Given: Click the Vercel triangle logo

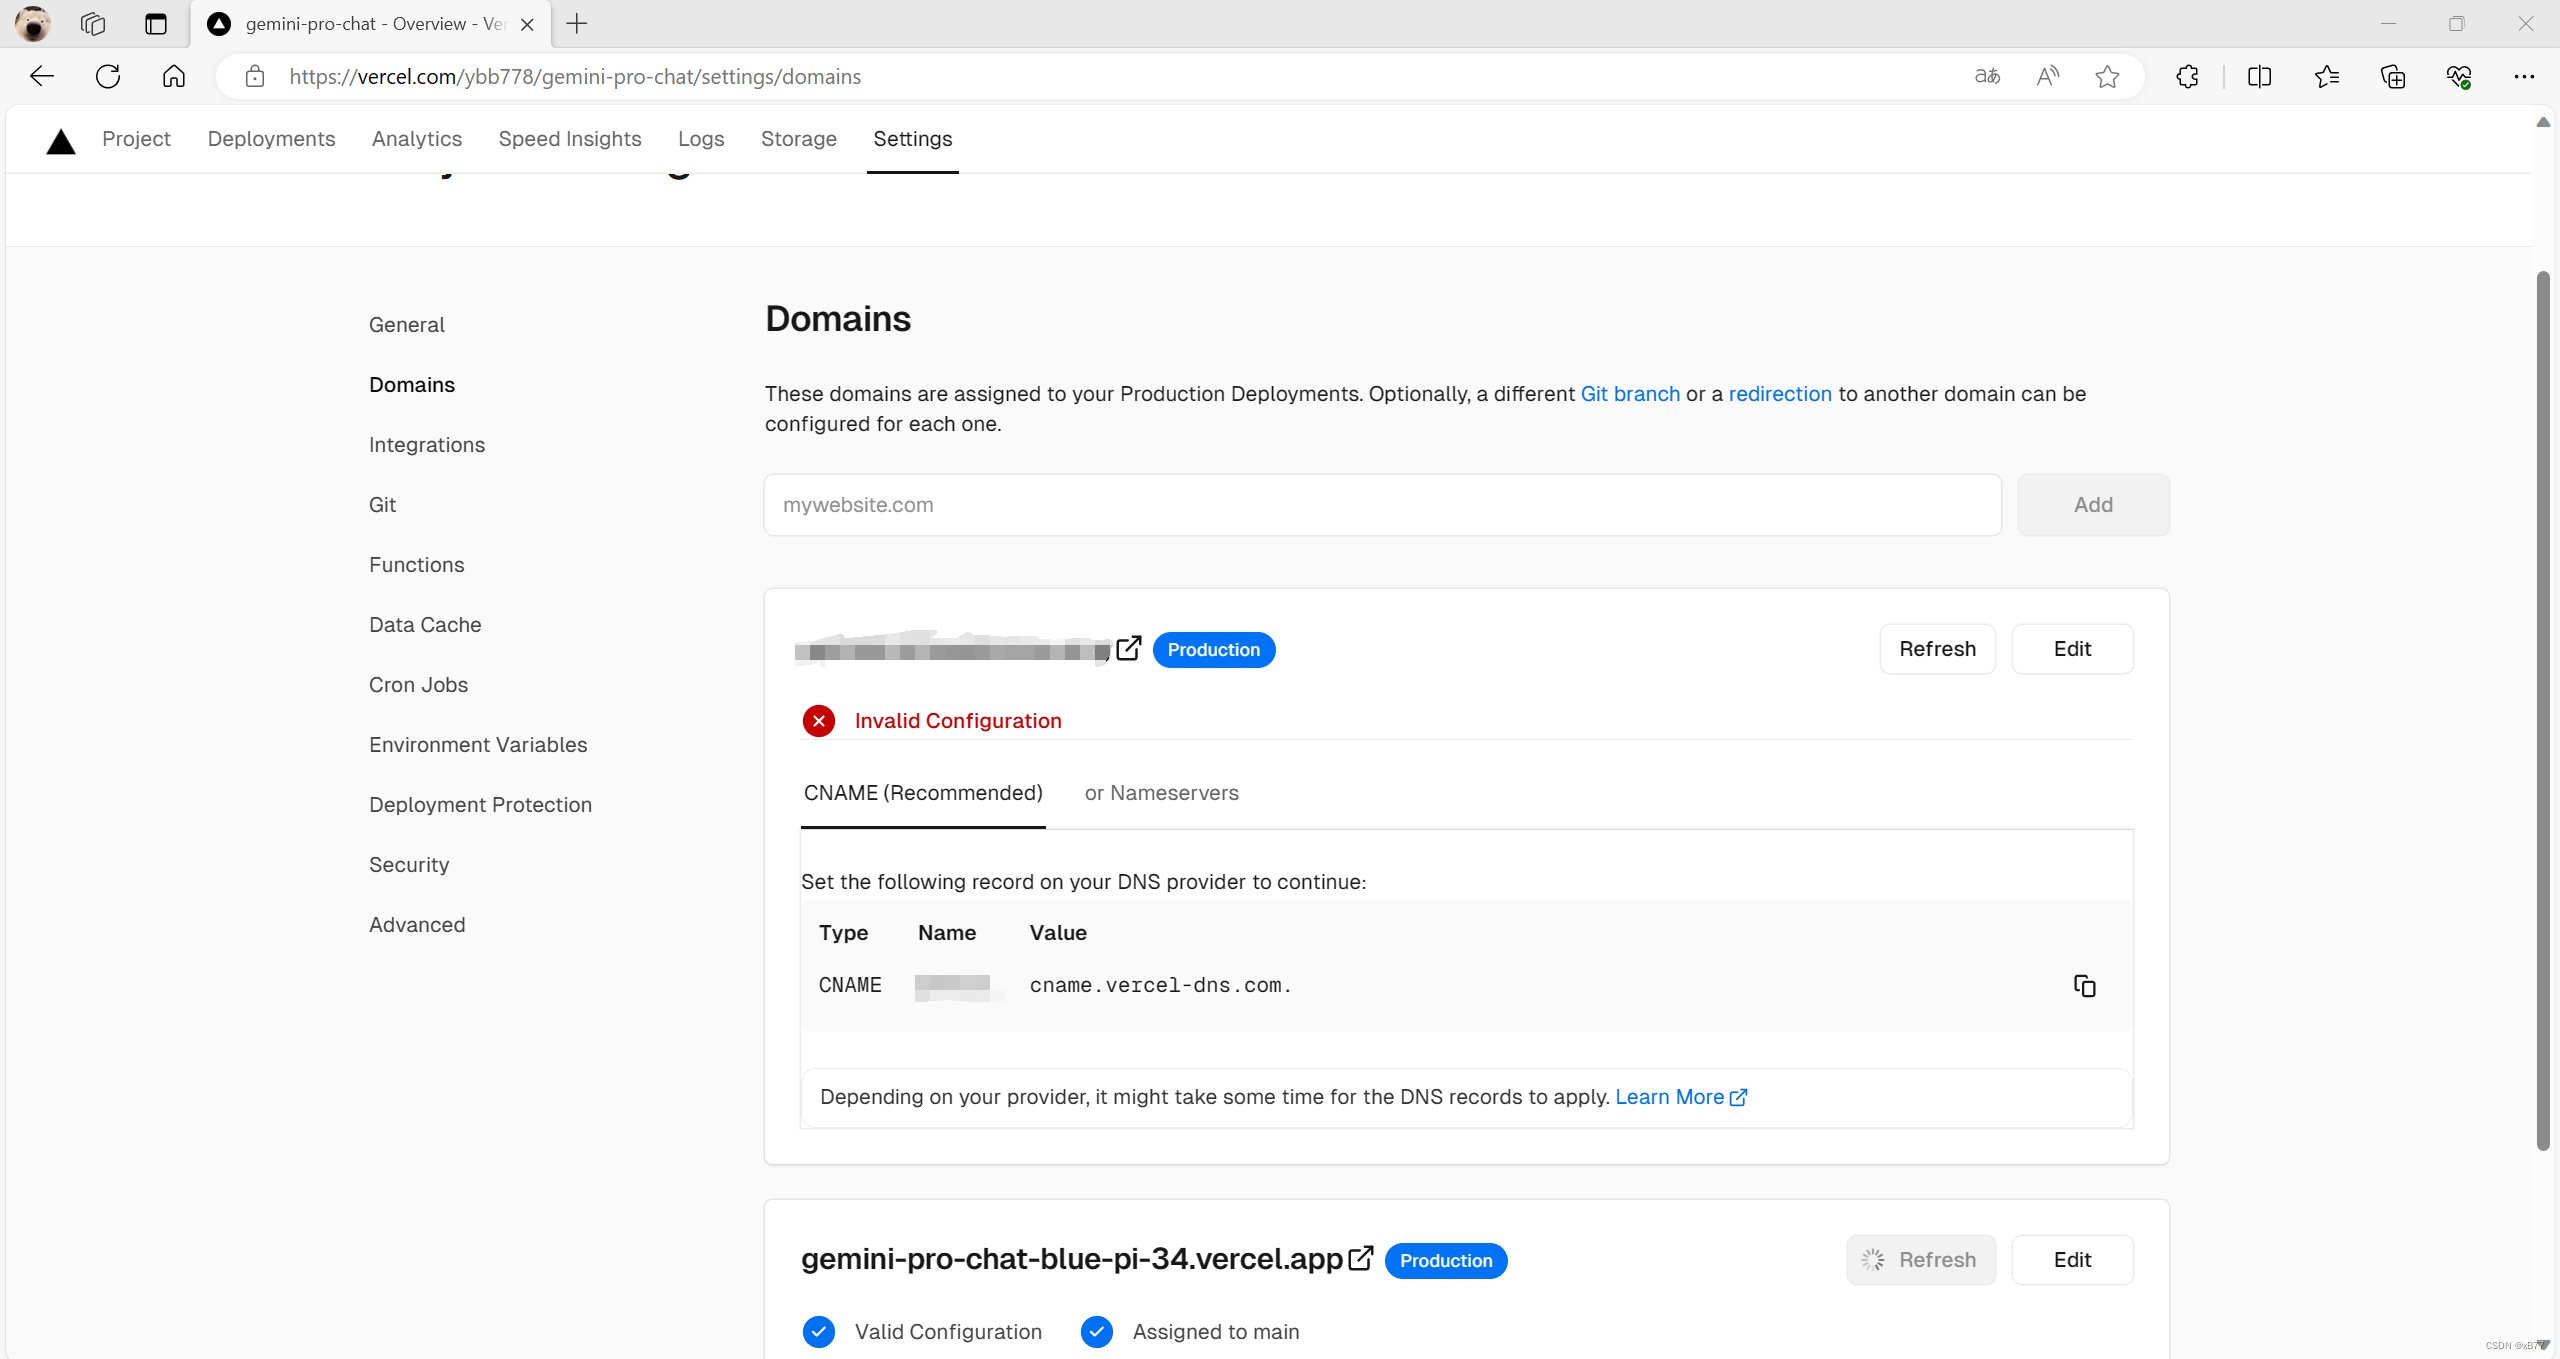Looking at the screenshot, I should click(x=61, y=141).
